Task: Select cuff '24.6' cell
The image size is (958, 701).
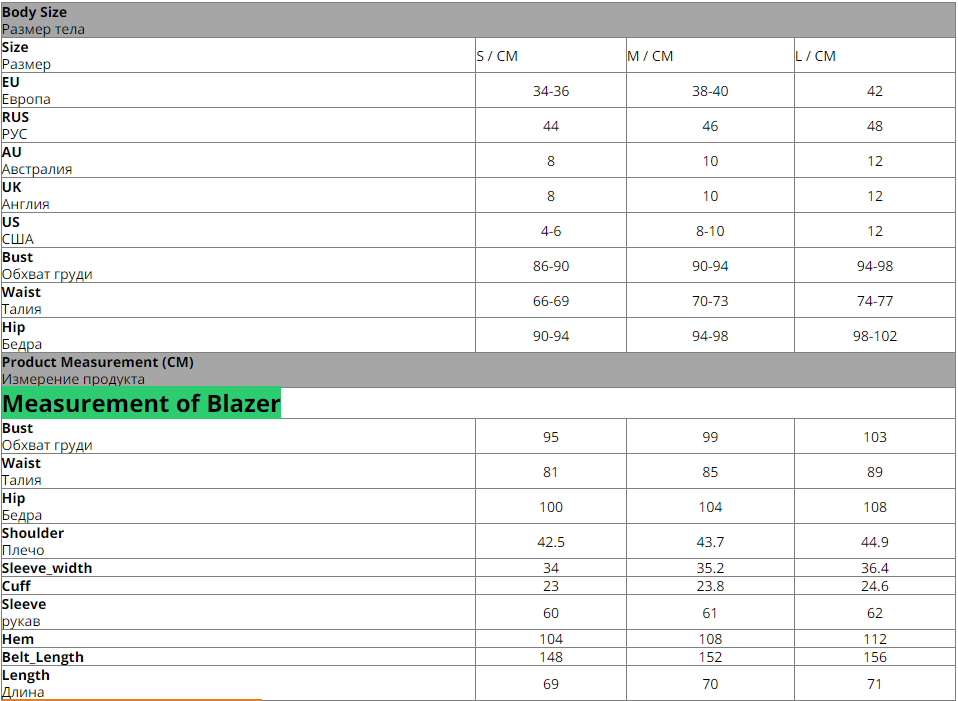Action: coord(875,585)
